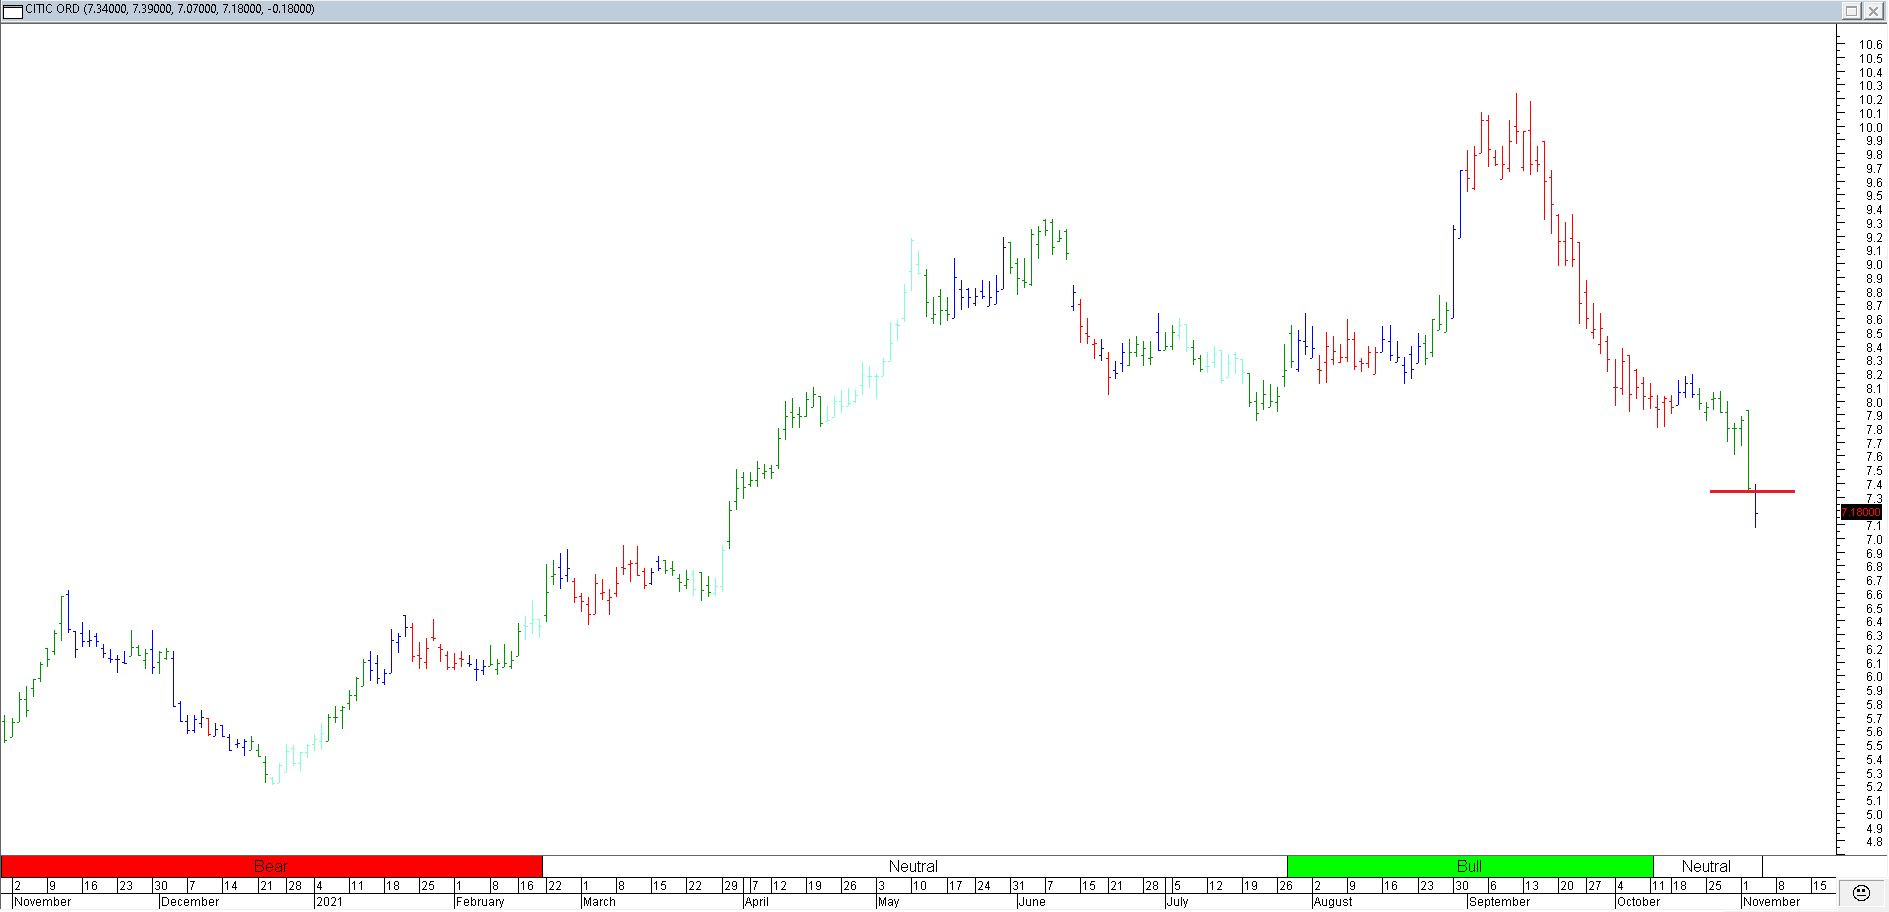Click the October month label
This screenshot has width=1889, height=912.
tap(1639, 902)
